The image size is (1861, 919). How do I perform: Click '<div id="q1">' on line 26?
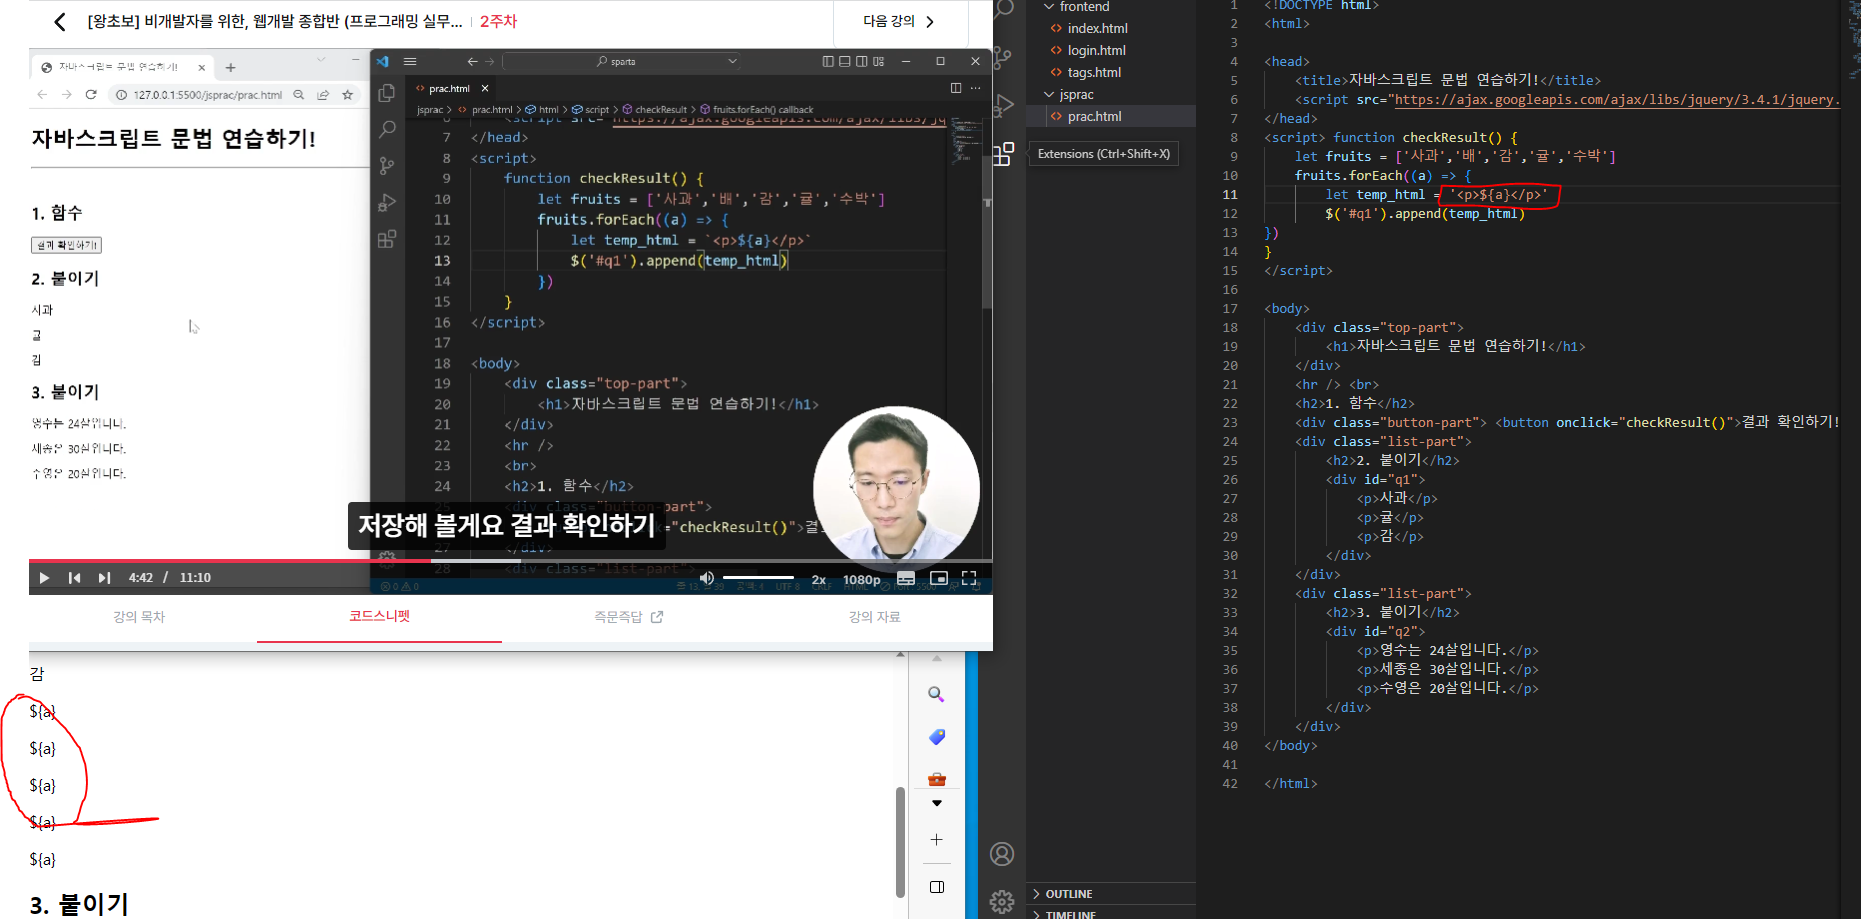click(x=1375, y=480)
